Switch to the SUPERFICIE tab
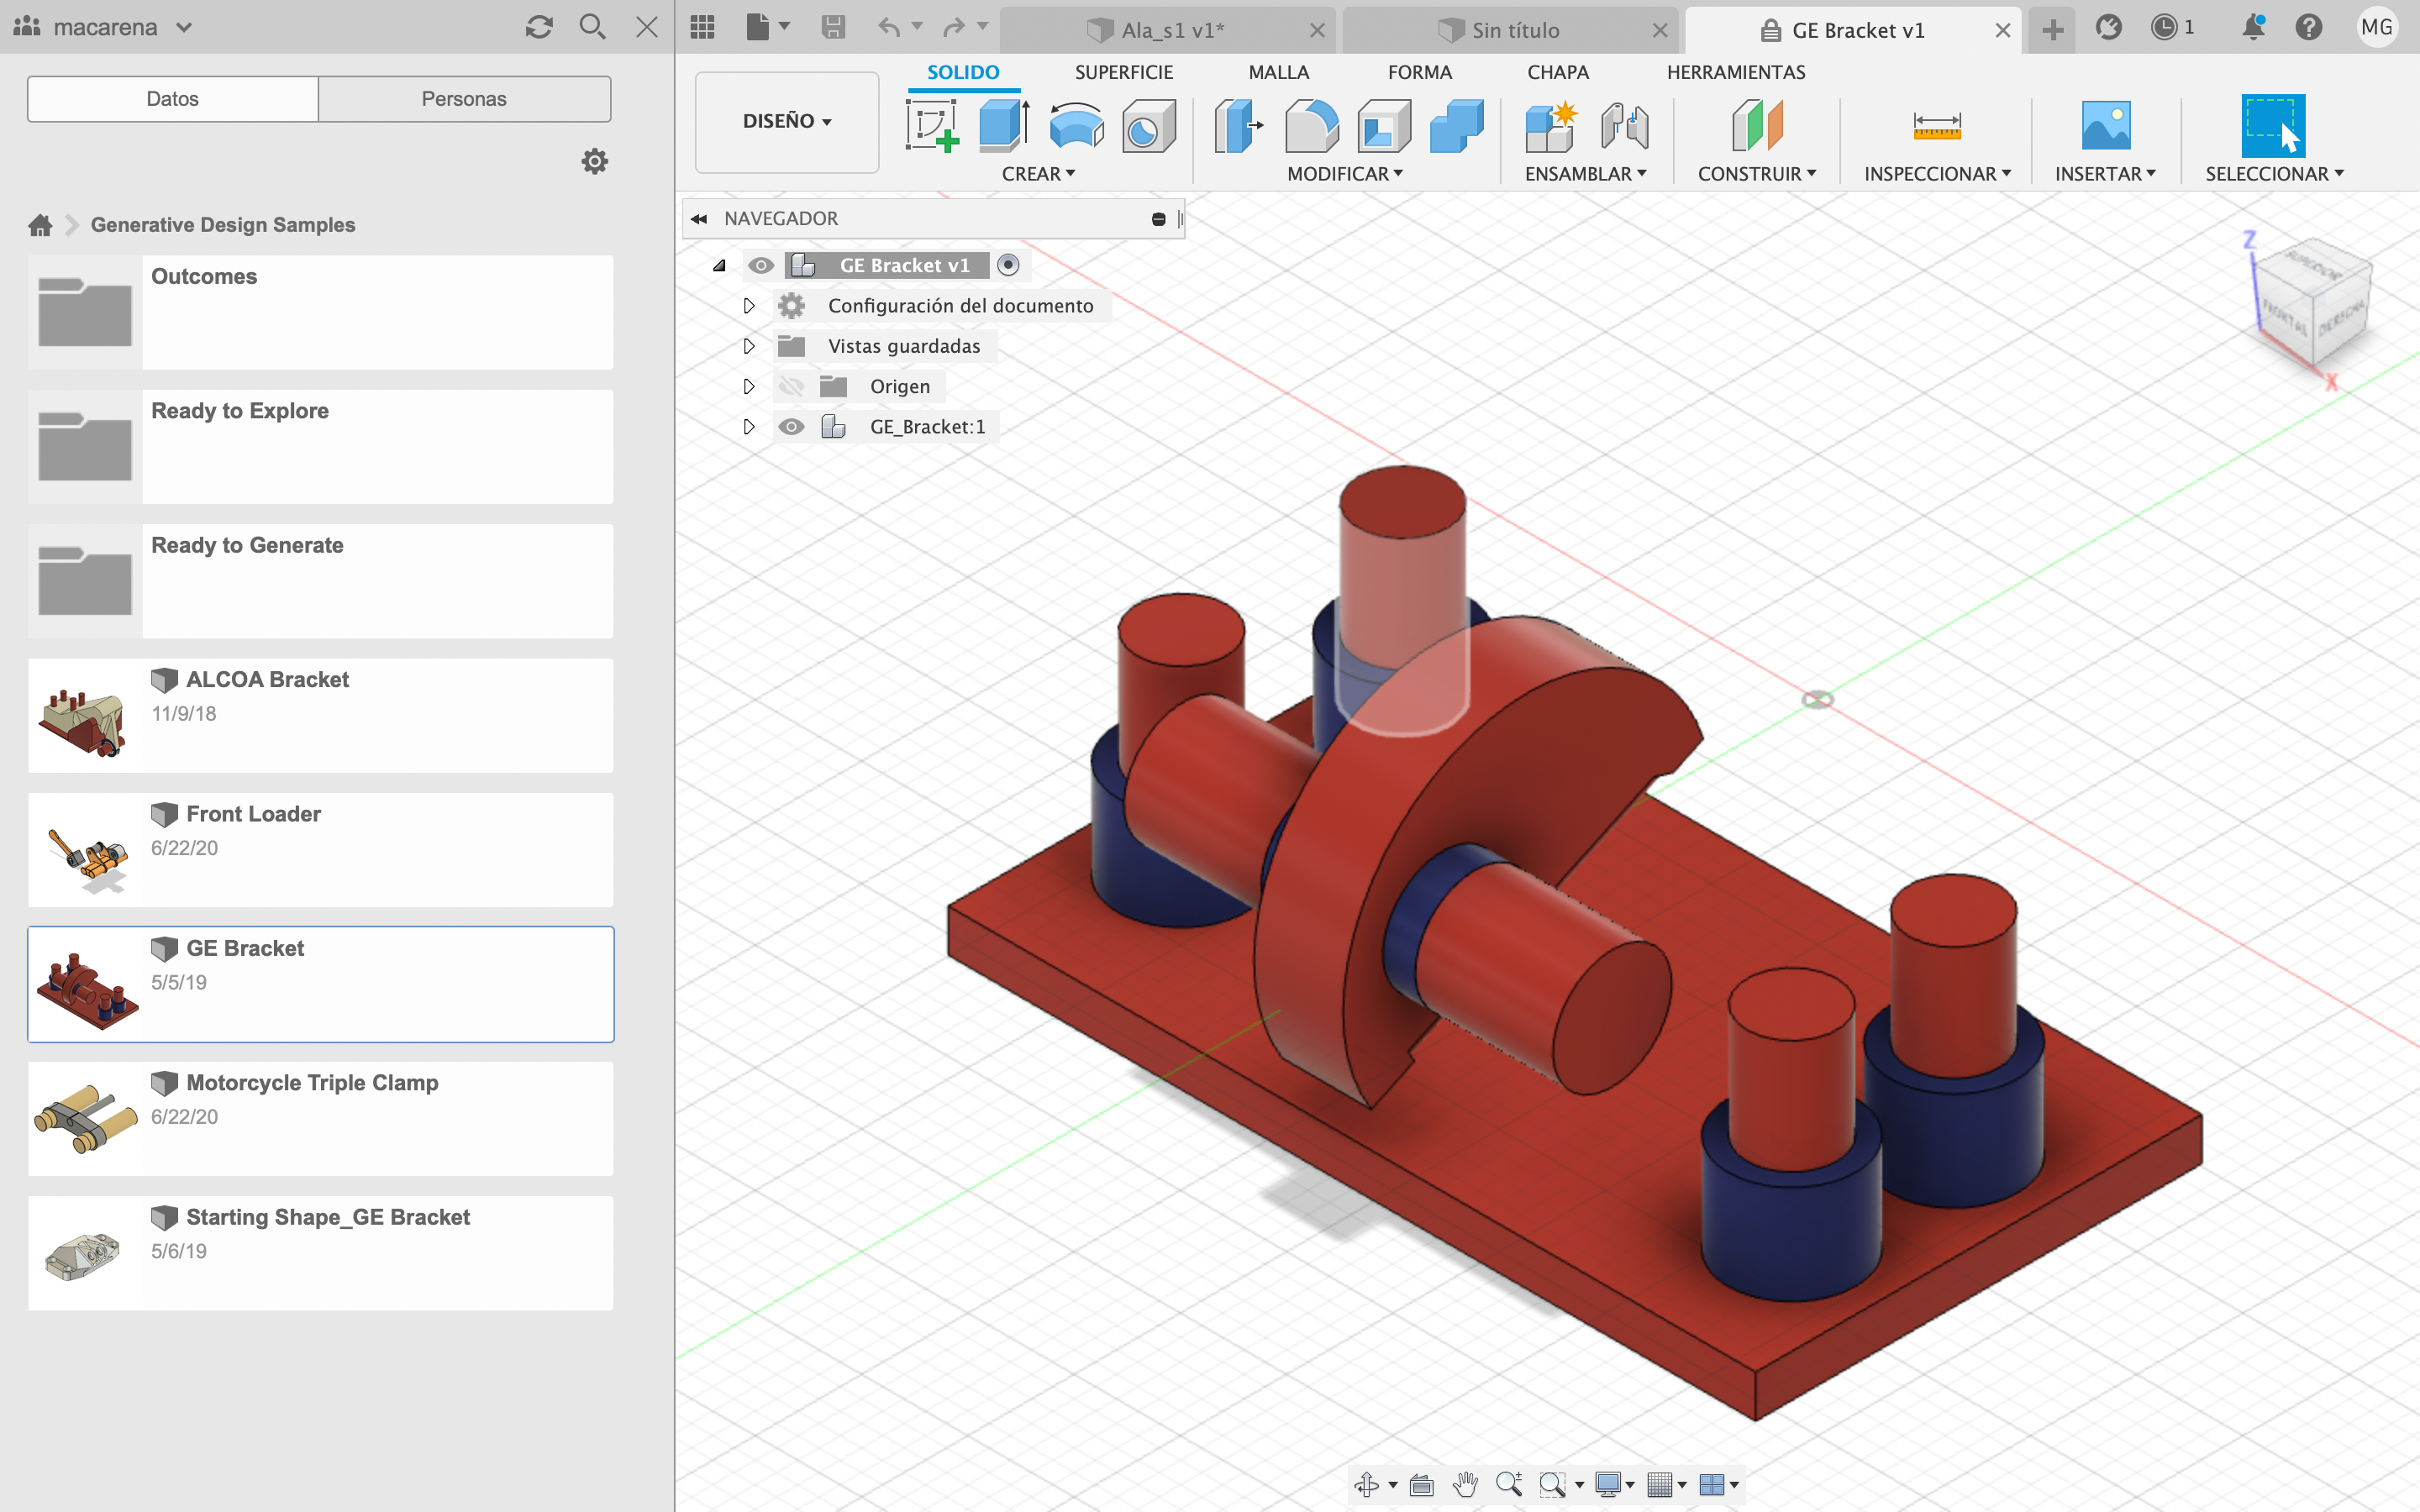This screenshot has width=2420, height=1512. [x=1124, y=72]
